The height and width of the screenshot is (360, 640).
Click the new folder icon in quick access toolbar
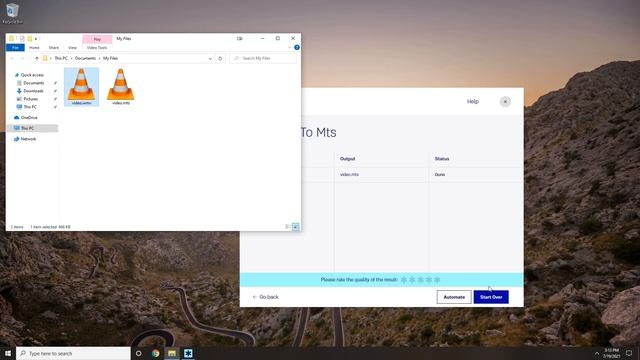coord(30,38)
